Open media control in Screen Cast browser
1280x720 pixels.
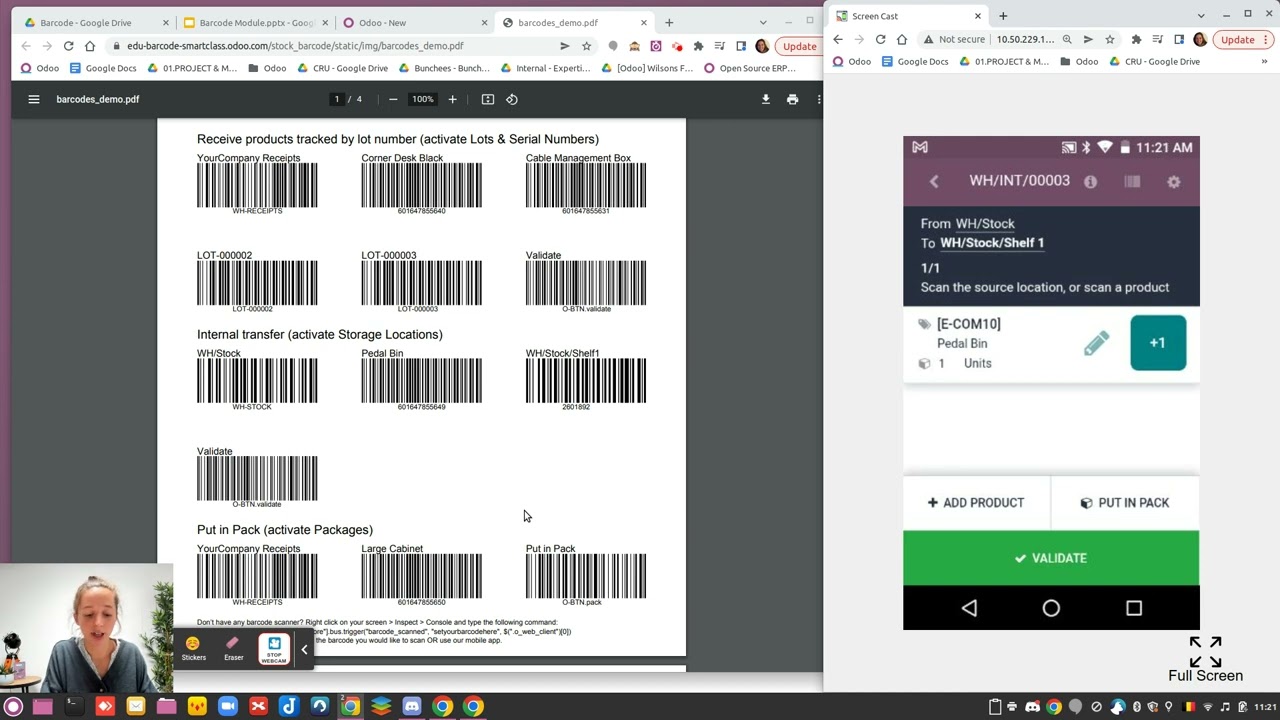pyautogui.click(x=1158, y=40)
